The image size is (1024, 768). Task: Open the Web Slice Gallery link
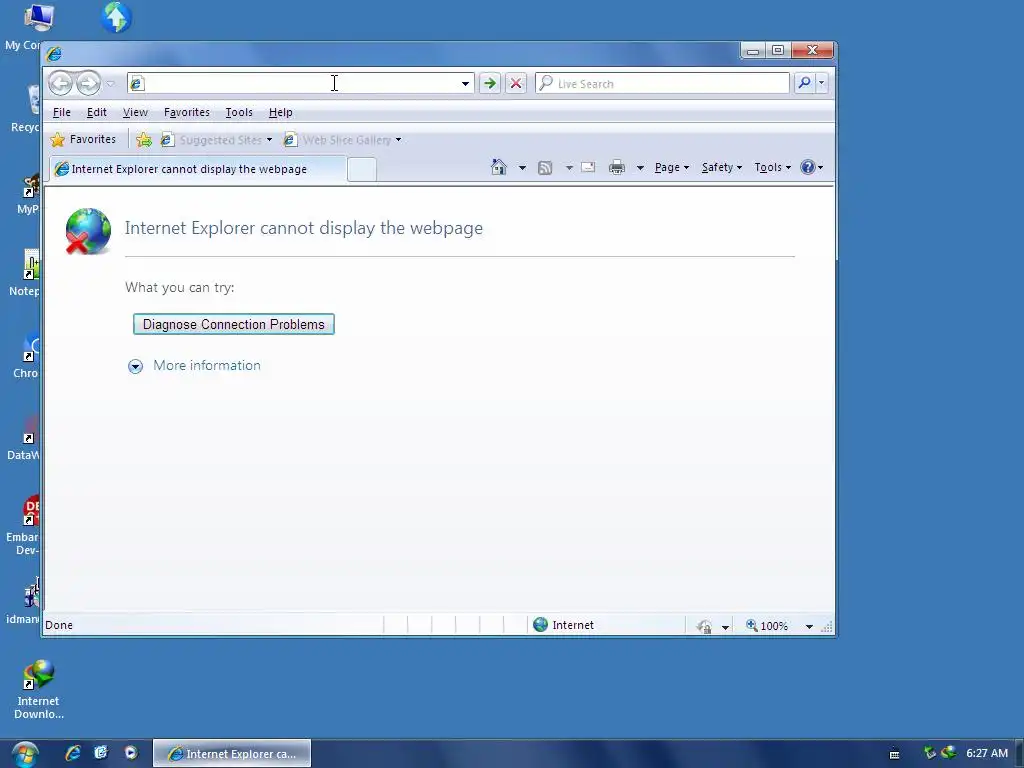(343, 140)
